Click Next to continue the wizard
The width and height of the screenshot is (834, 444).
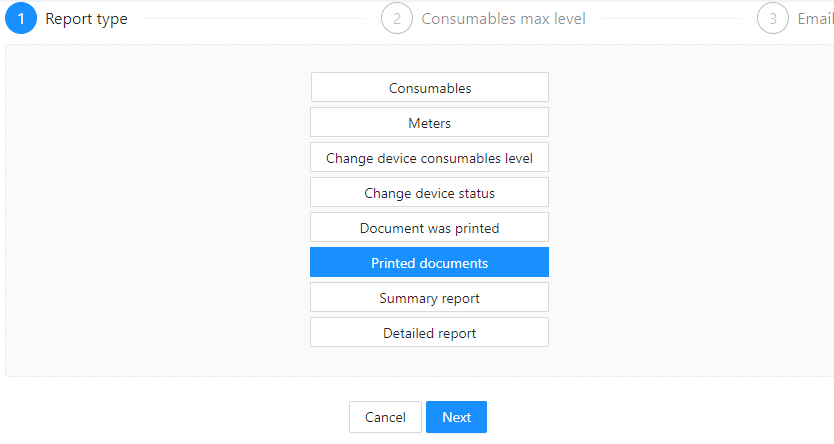456,417
